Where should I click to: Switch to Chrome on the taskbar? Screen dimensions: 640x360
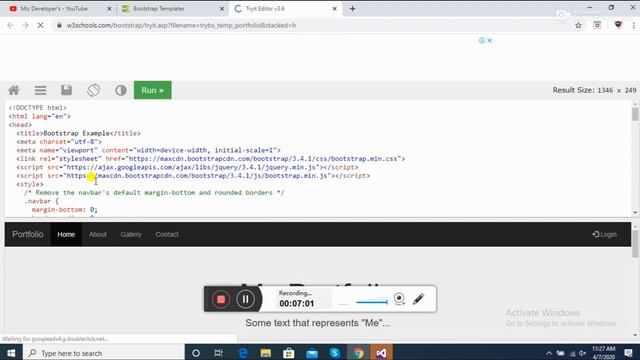358,353
